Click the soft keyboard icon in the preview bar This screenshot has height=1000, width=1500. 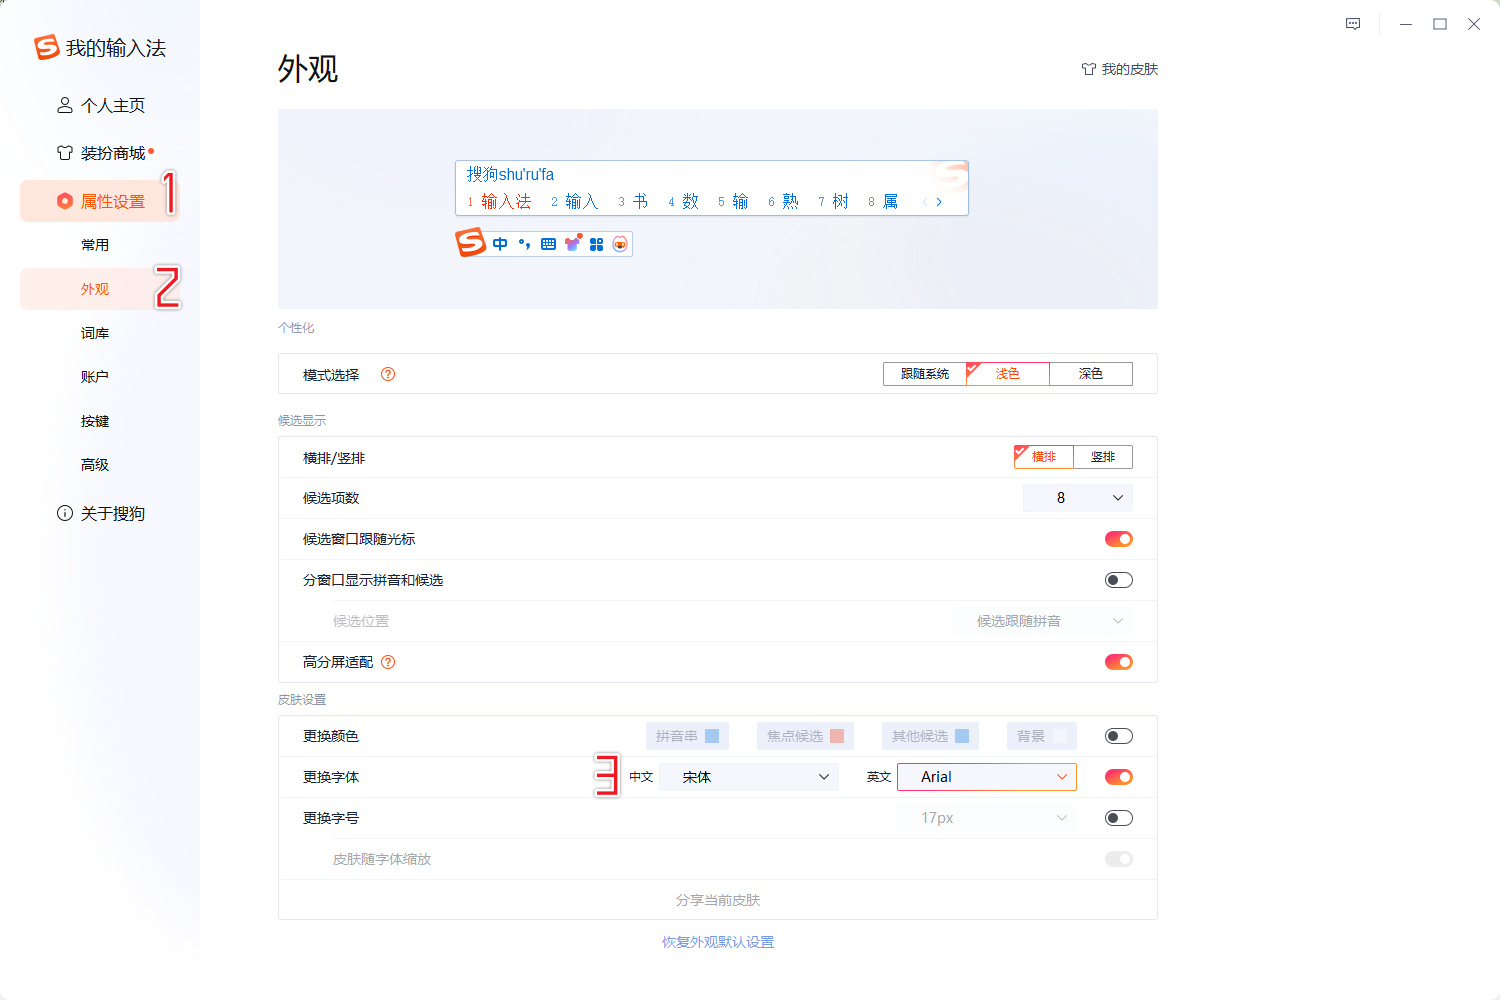(x=548, y=244)
